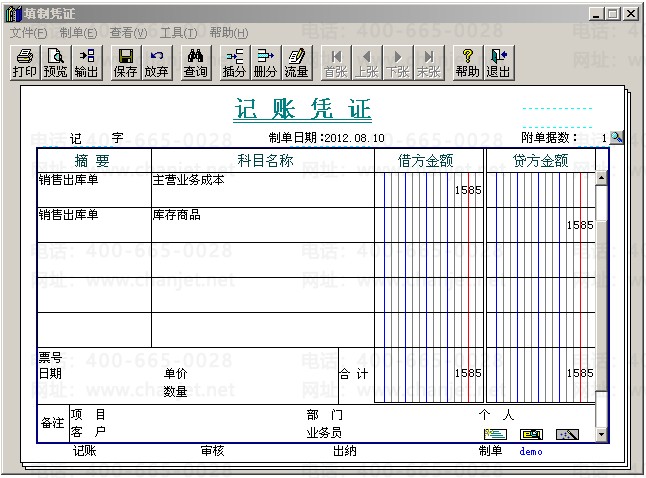
Task: Click the 库存商品 account cell
Action: point(263,225)
